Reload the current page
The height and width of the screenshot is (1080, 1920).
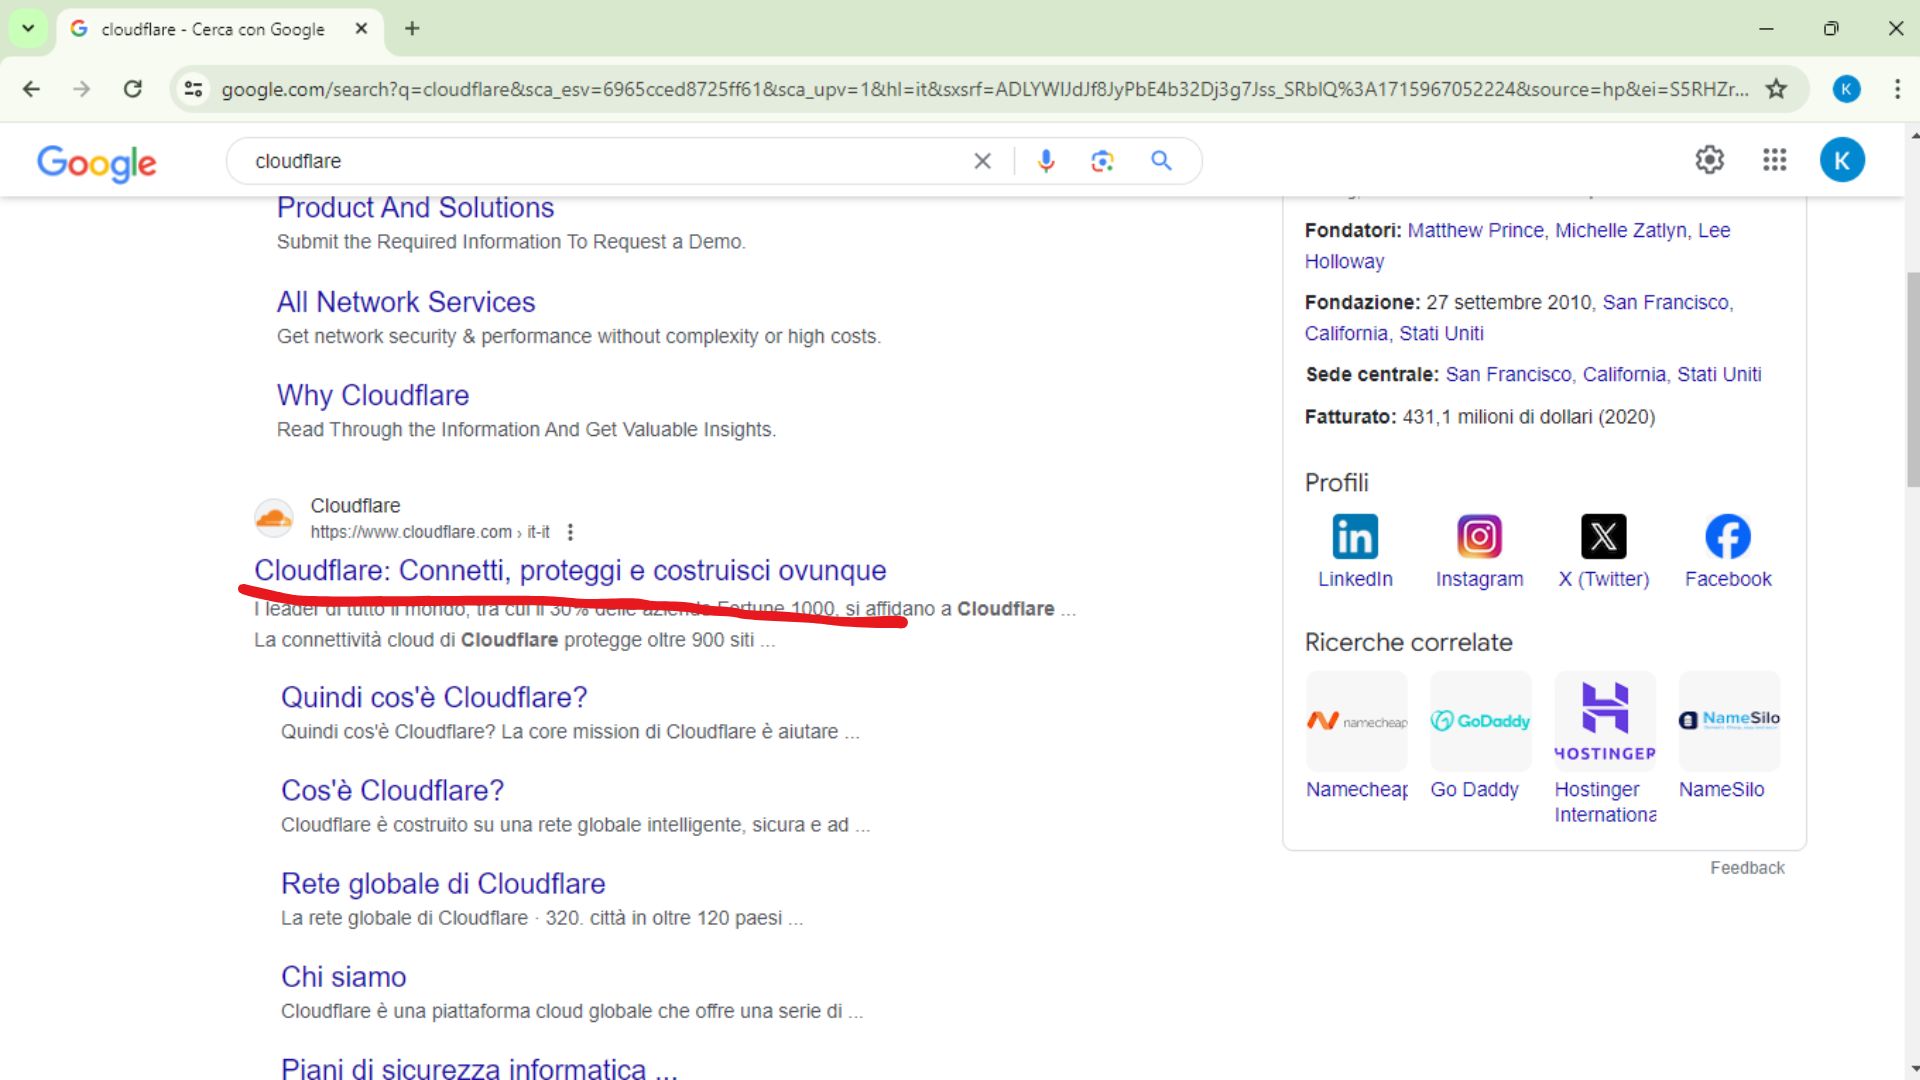pos(132,89)
